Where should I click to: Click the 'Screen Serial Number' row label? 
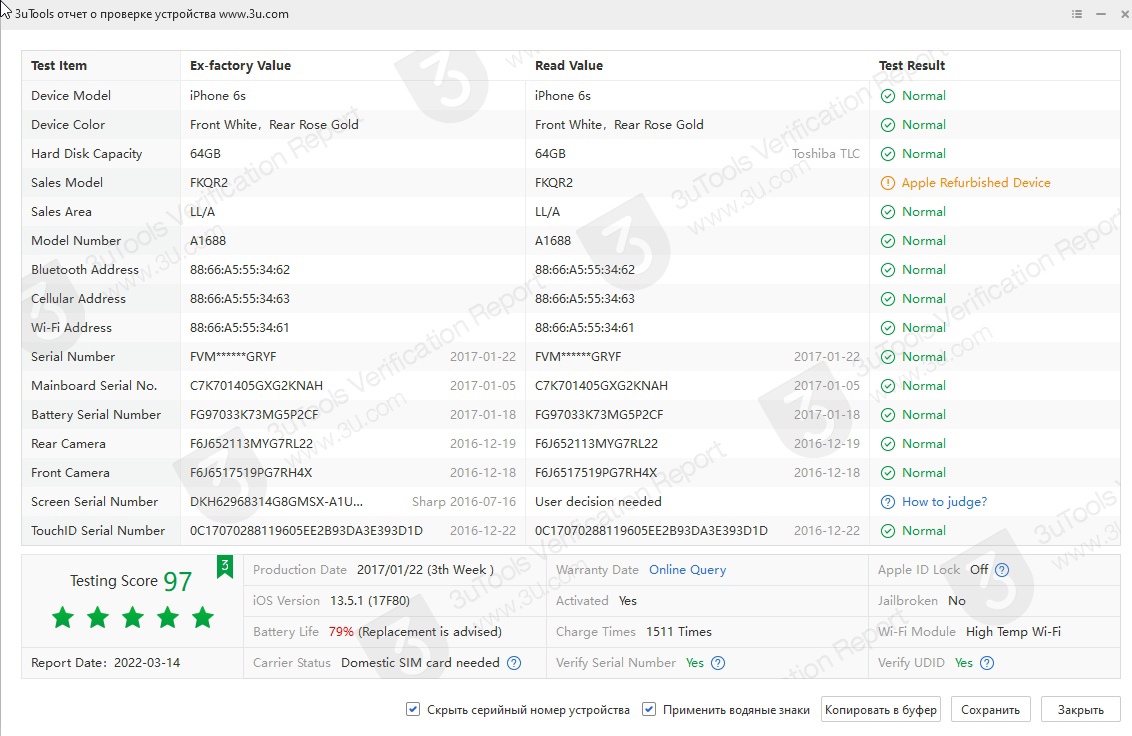(x=95, y=502)
